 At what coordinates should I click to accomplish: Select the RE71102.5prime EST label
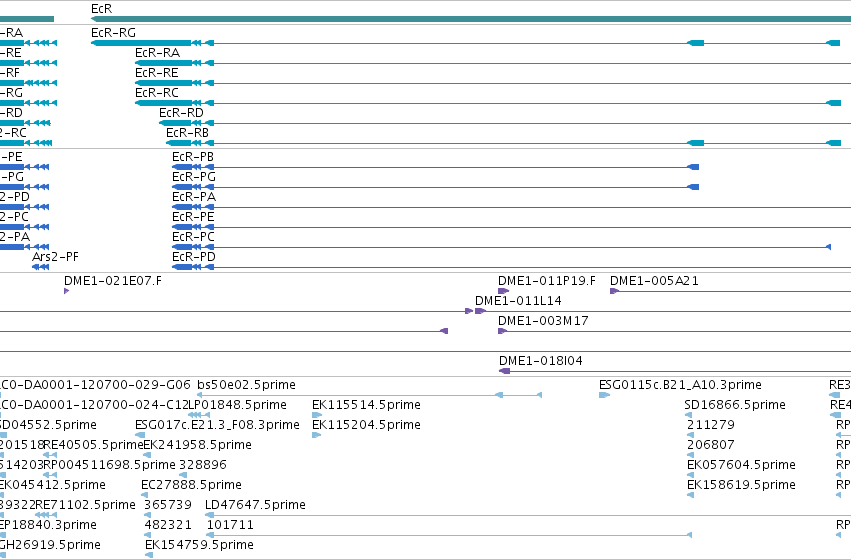(x=85, y=506)
